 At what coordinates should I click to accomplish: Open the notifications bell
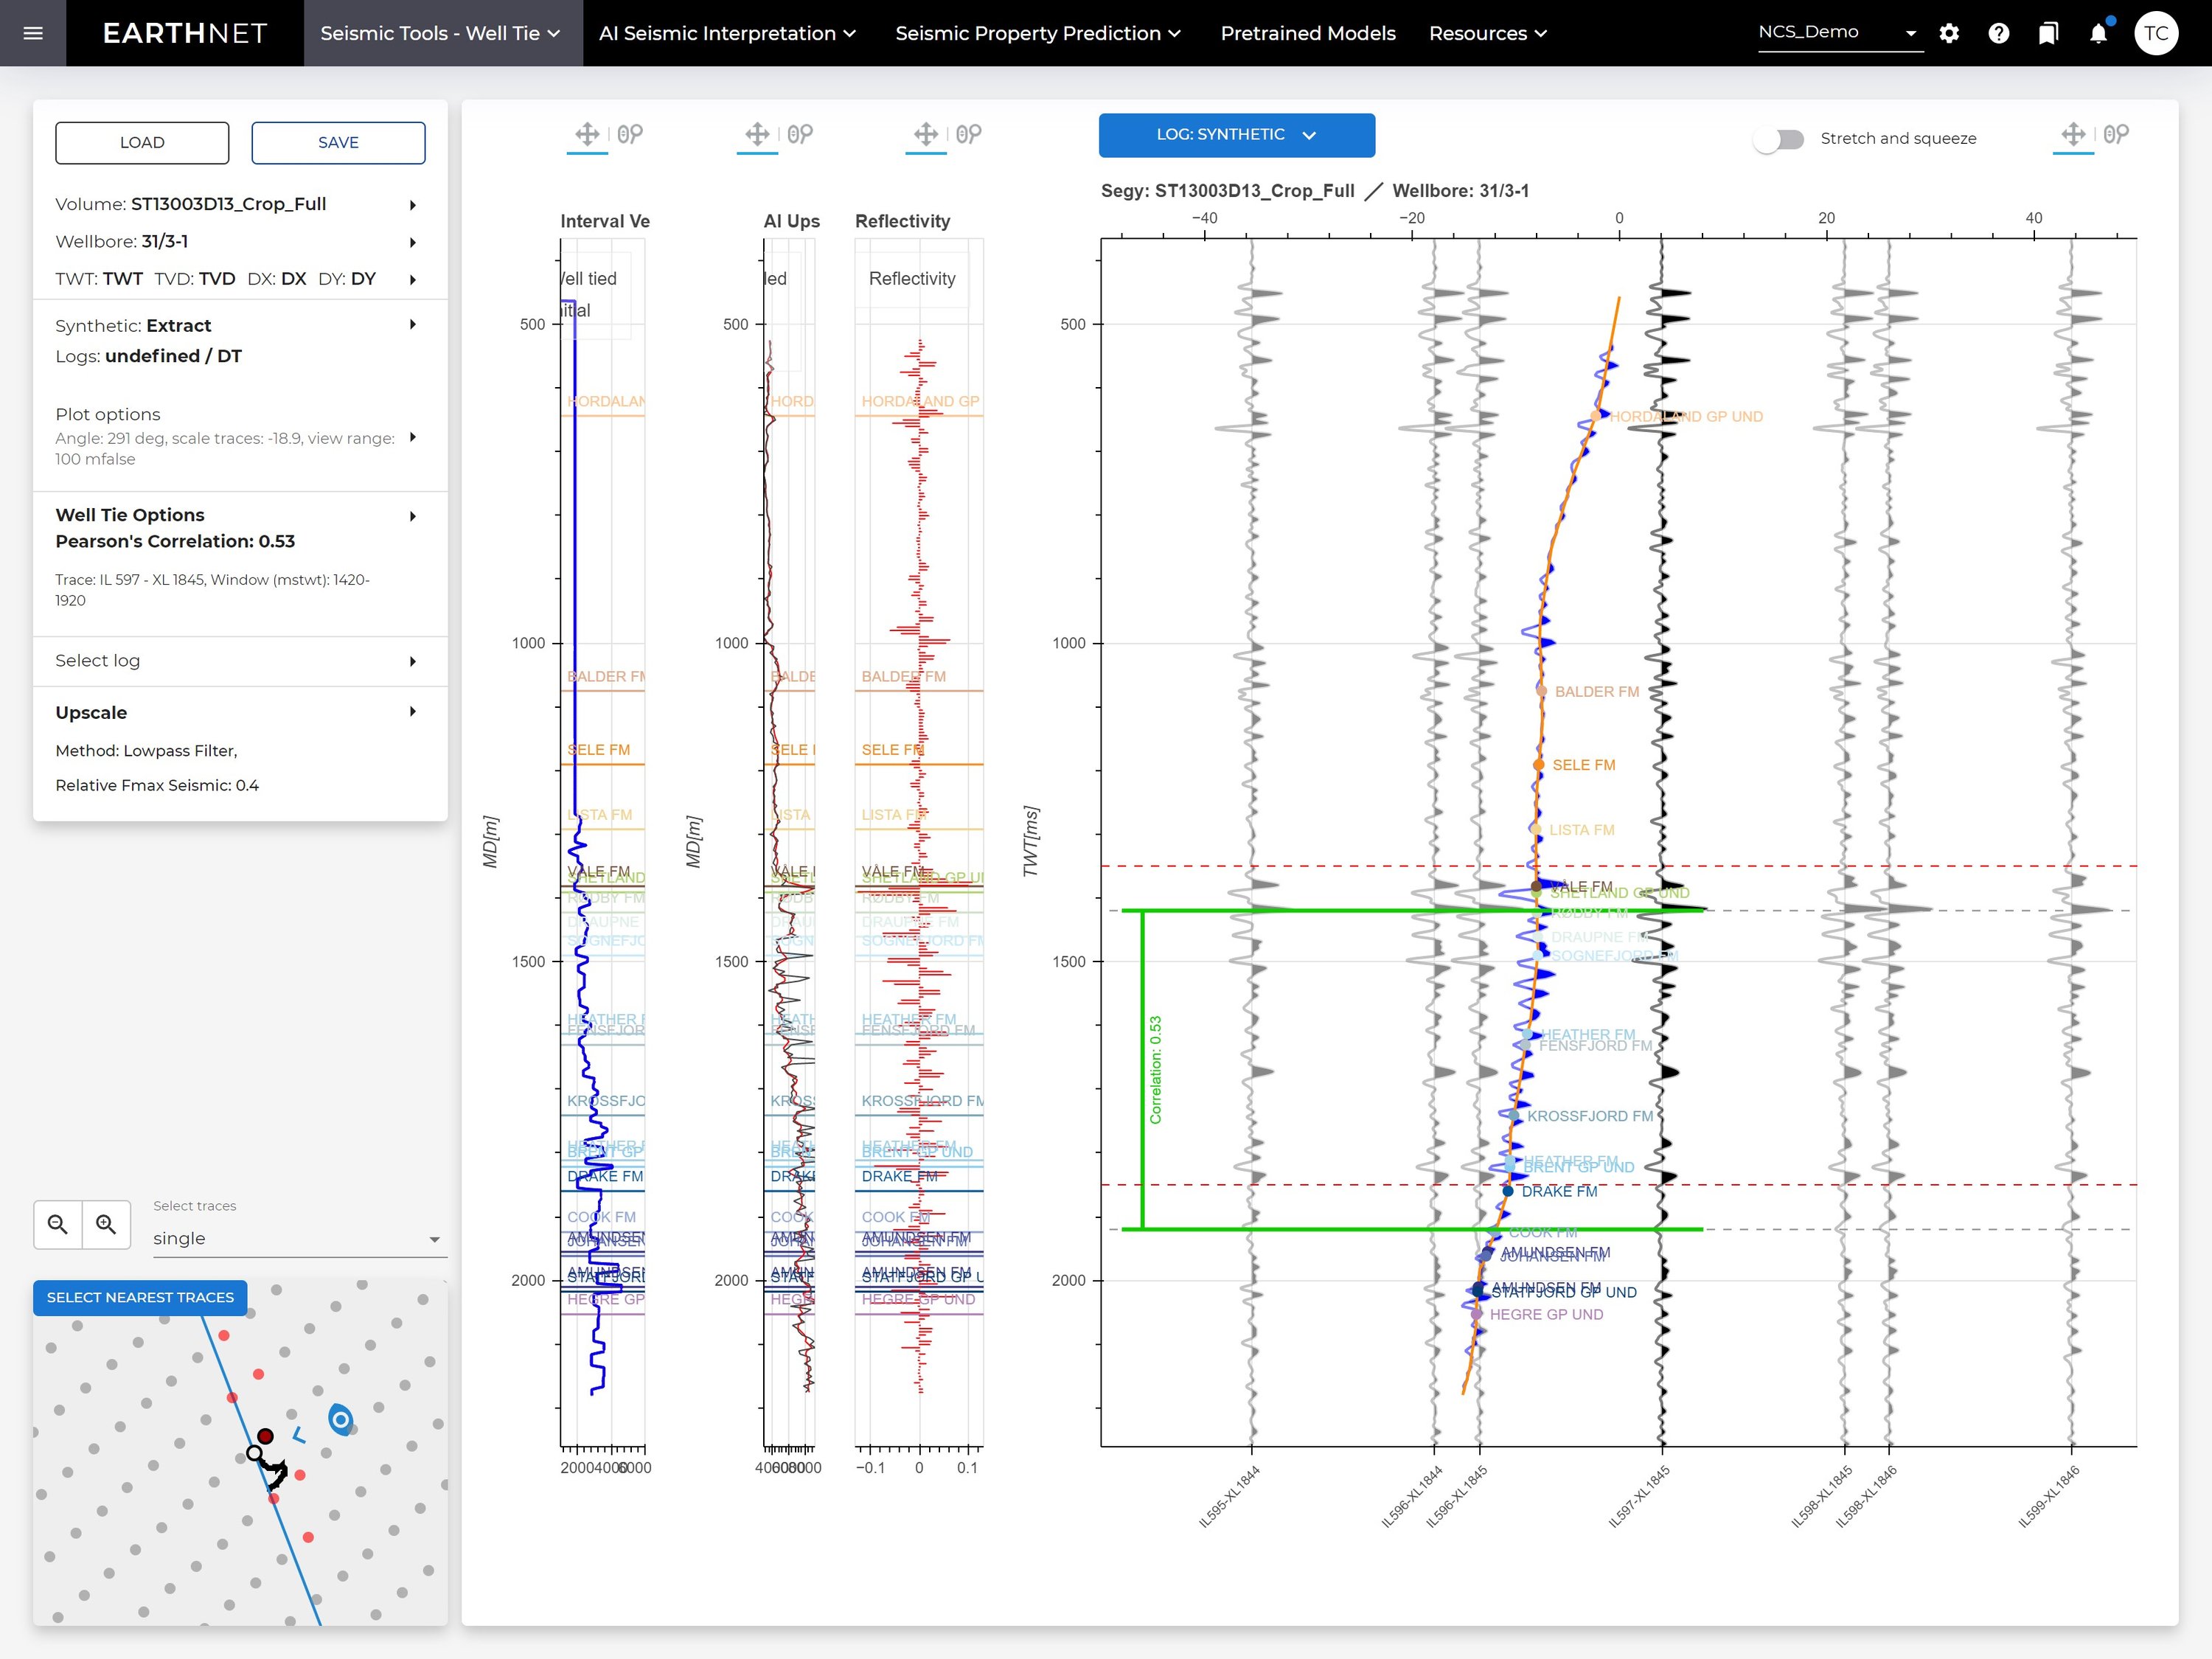tap(2097, 33)
